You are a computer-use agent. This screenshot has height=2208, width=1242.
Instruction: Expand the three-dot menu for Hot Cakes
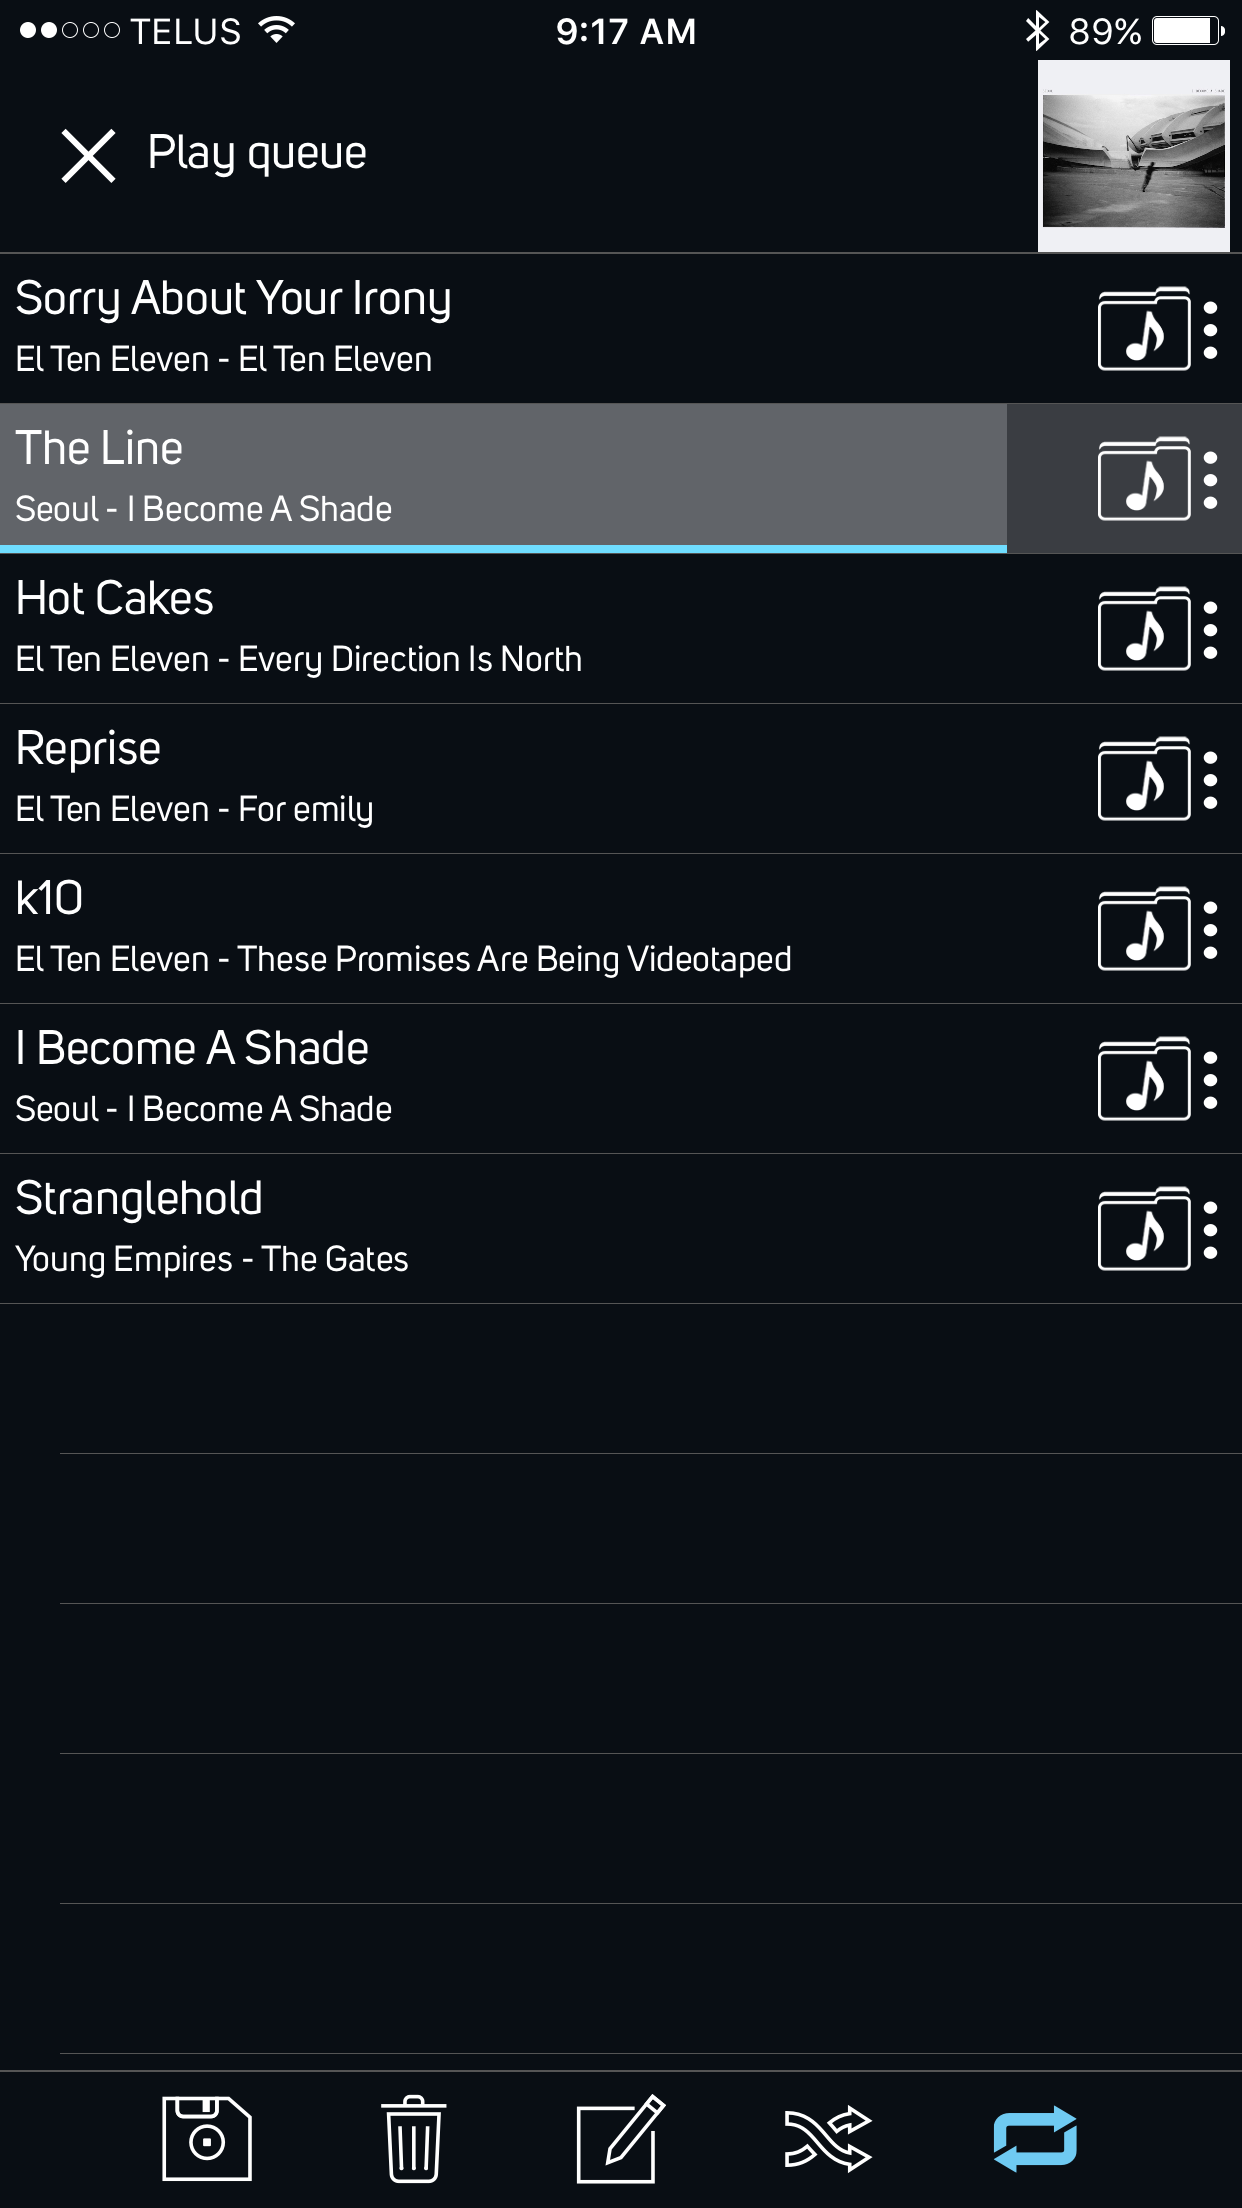[1211, 629]
